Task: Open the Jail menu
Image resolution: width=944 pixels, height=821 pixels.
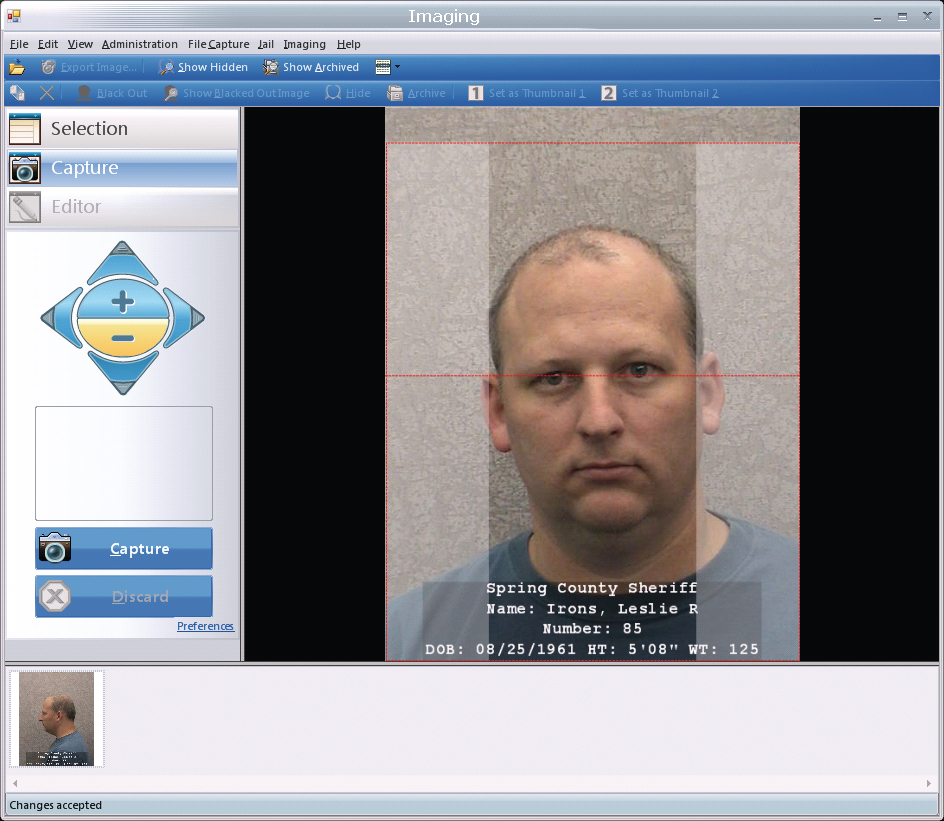Action: (265, 44)
